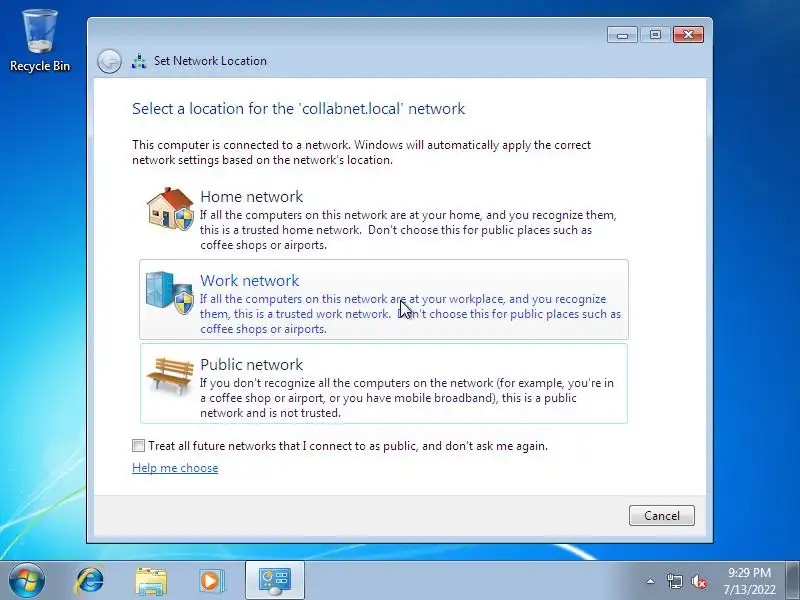Launch Internet Explorer from the taskbar
Viewport: 800px width, 600px height.
(90, 580)
